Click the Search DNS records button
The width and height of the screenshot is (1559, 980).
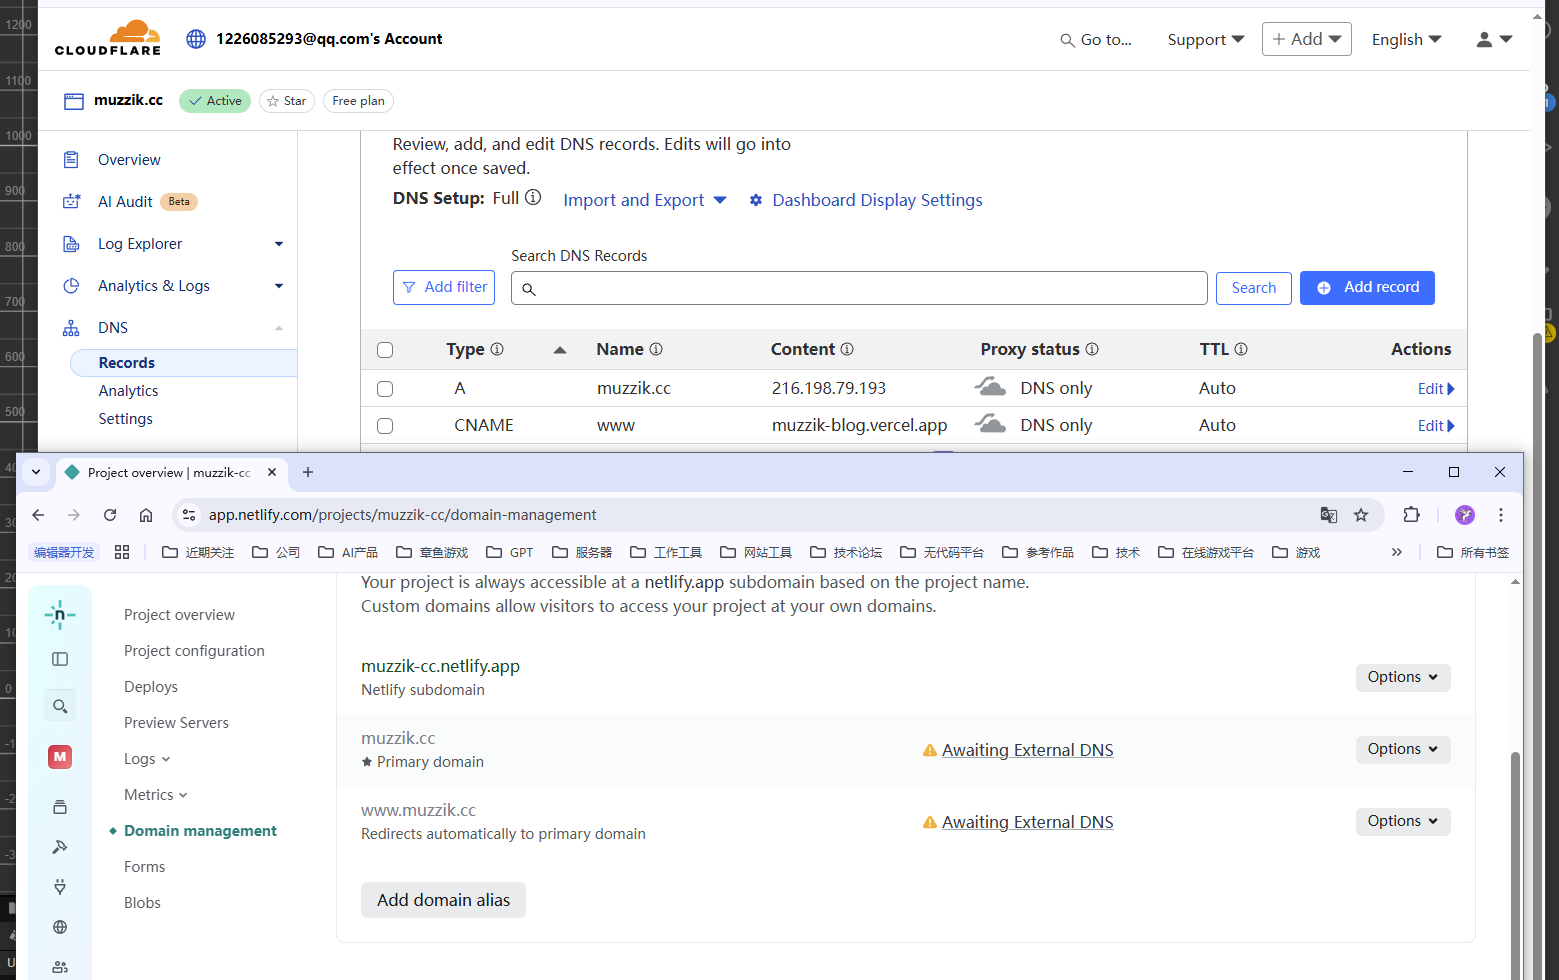[x=1254, y=288]
